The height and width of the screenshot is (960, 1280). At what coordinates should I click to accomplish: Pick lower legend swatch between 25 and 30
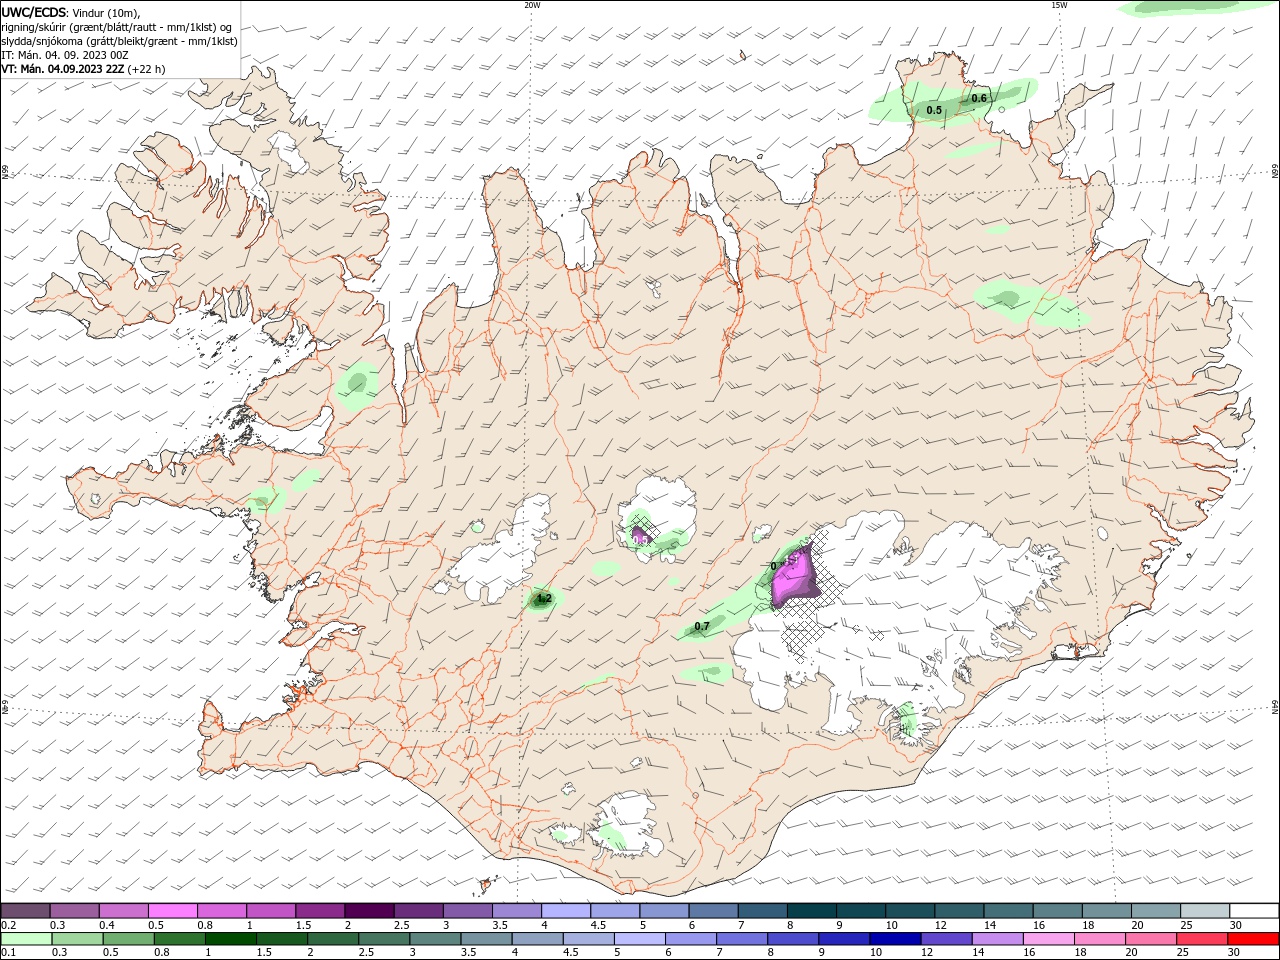pos(1202,939)
